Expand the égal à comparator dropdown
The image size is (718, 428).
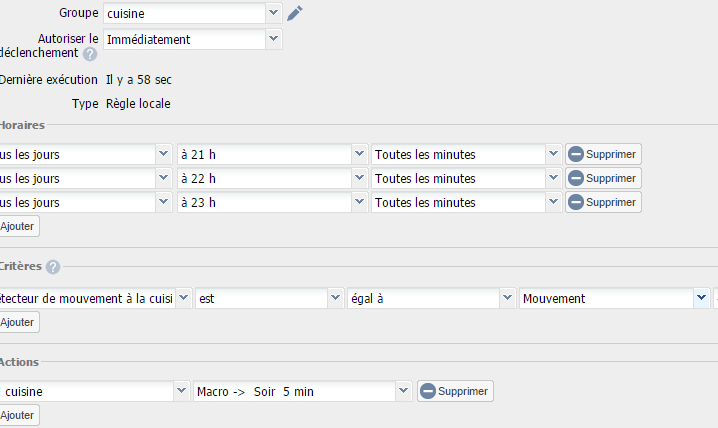coord(507,298)
